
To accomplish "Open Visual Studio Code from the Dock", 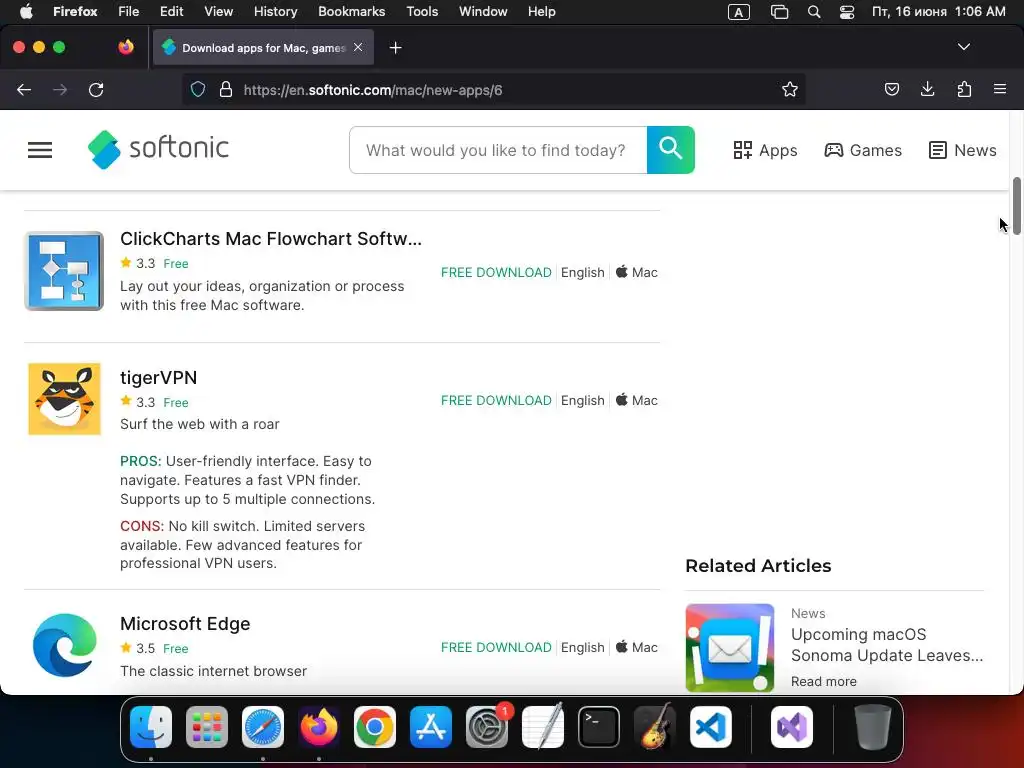I will (711, 727).
